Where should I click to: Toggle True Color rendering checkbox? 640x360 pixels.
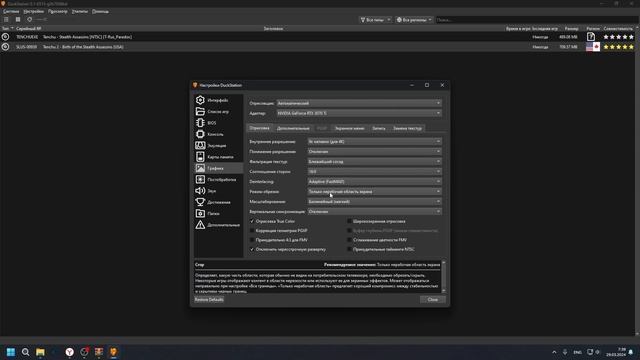click(x=252, y=221)
